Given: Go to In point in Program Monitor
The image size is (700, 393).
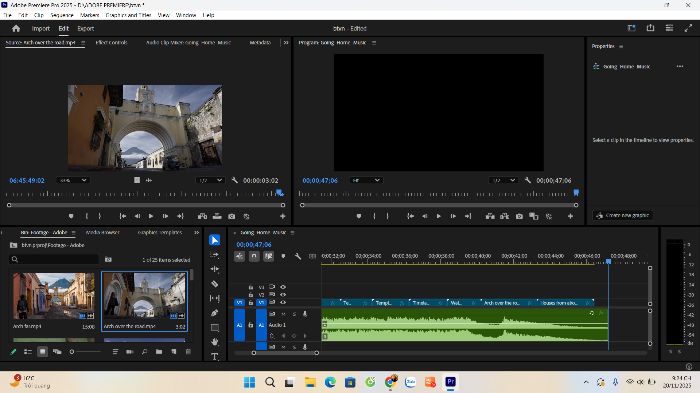Looking at the screenshot, I should pos(410,216).
